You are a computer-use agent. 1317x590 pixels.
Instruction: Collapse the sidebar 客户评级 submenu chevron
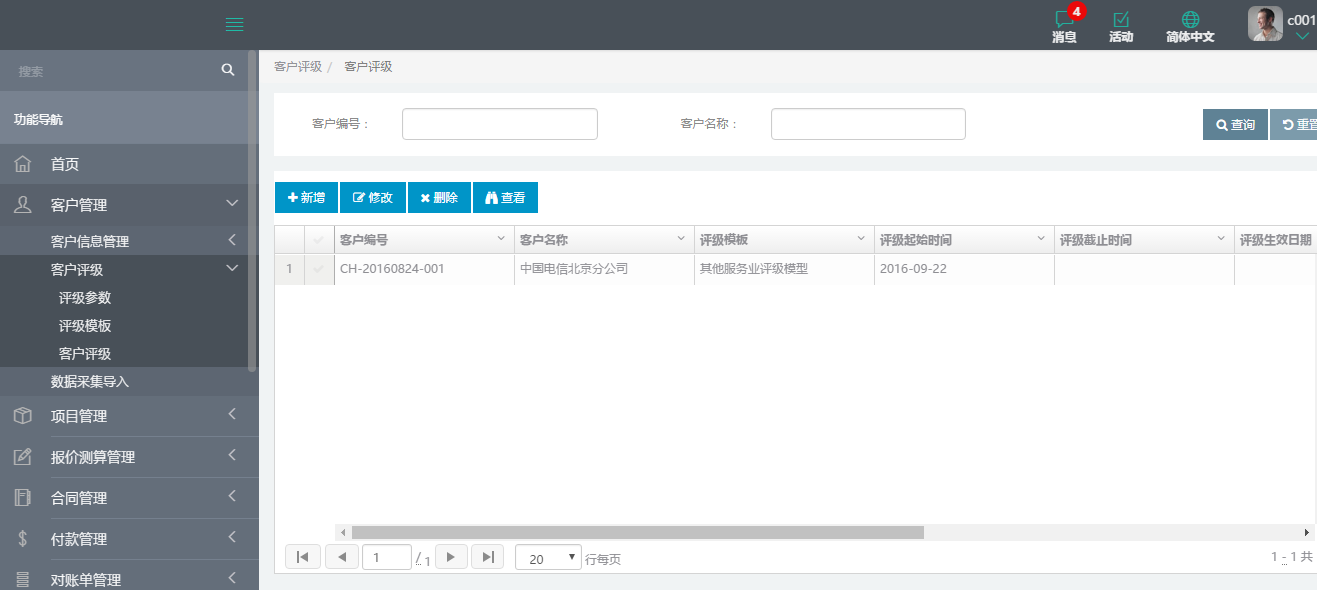(232, 268)
